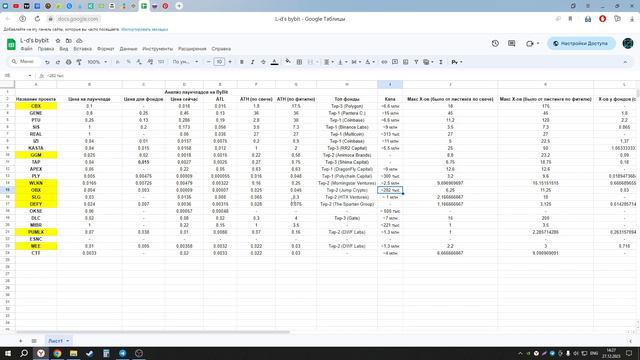Insert a chart from toolbar

click(405, 62)
